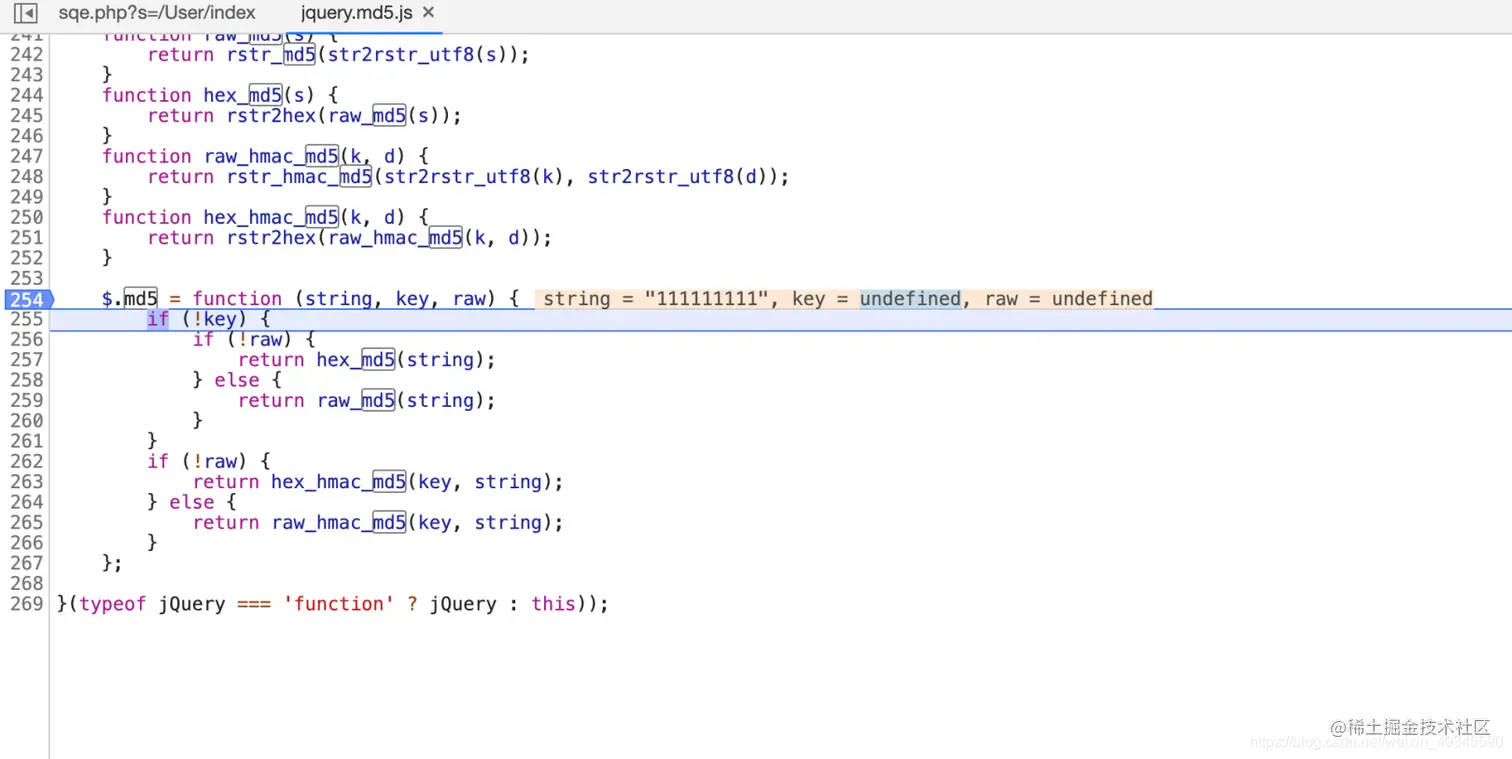This screenshot has height=759, width=1512.
Task: Close the jquery.md5.js tab
Action: pyautogui.click(x=429, y=13)
